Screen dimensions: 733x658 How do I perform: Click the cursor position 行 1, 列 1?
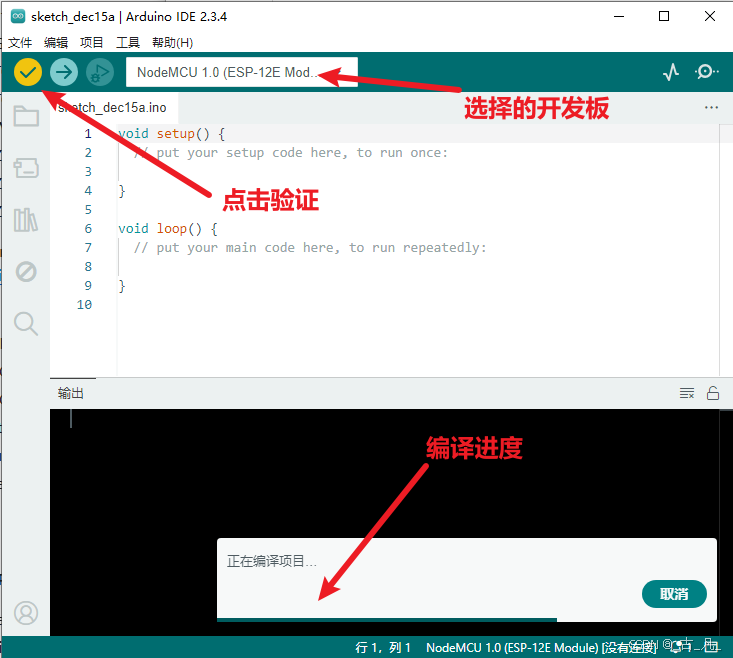pos(383,647)
